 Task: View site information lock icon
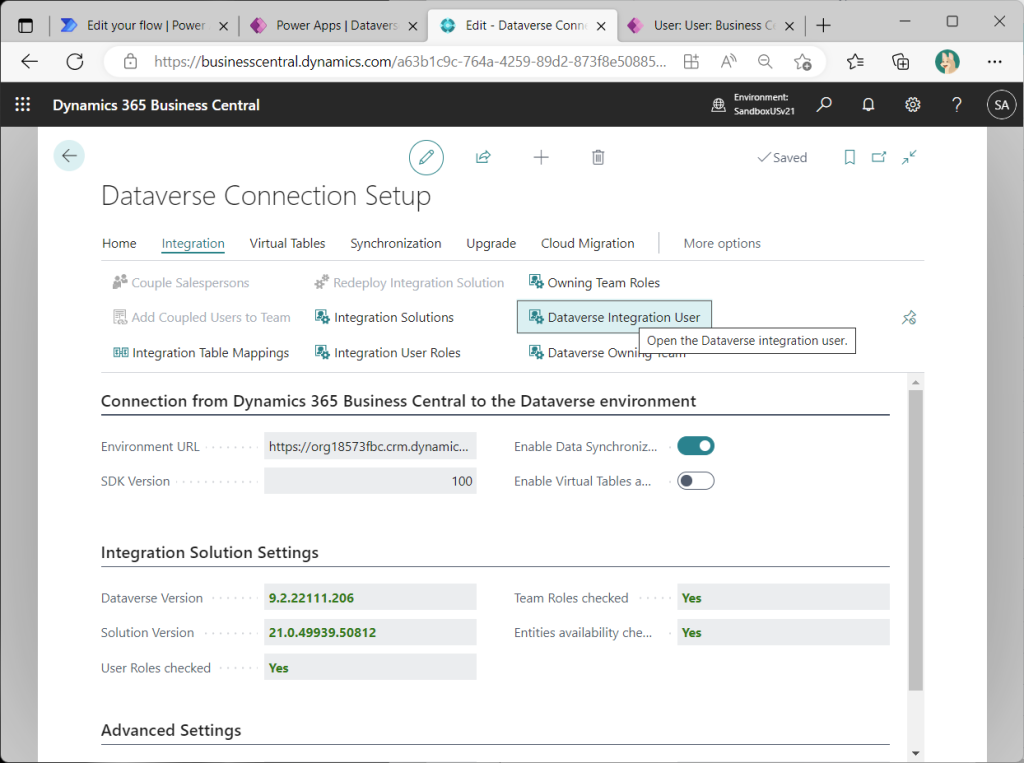tap(131, 62)
